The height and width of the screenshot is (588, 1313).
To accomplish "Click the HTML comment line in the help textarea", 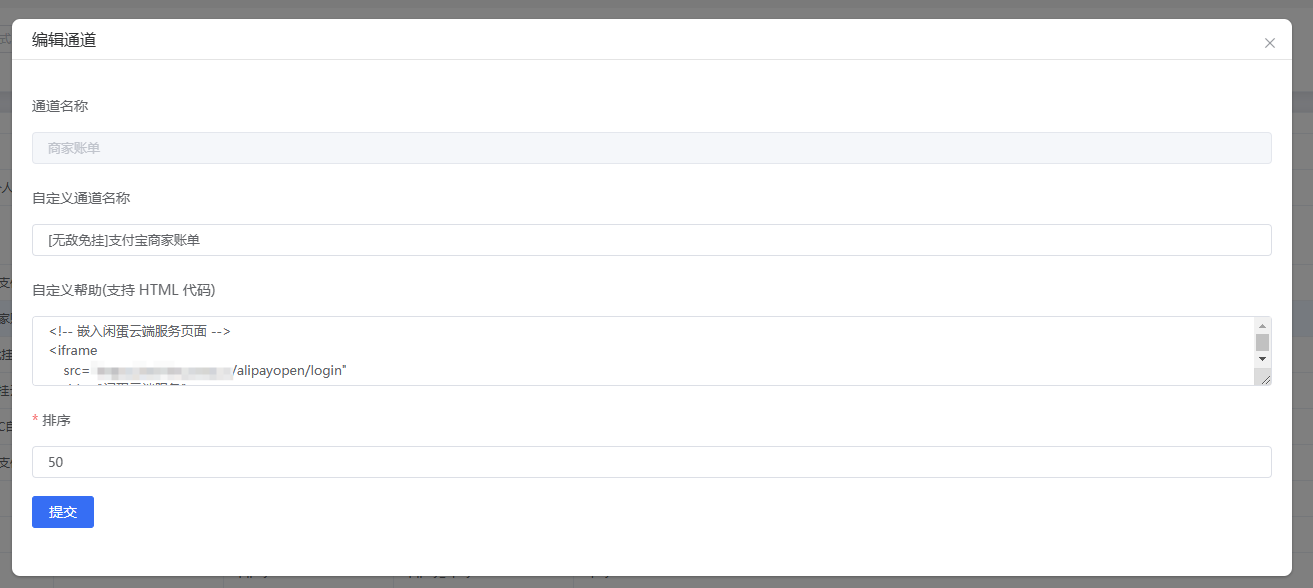I will coord(140,332).
